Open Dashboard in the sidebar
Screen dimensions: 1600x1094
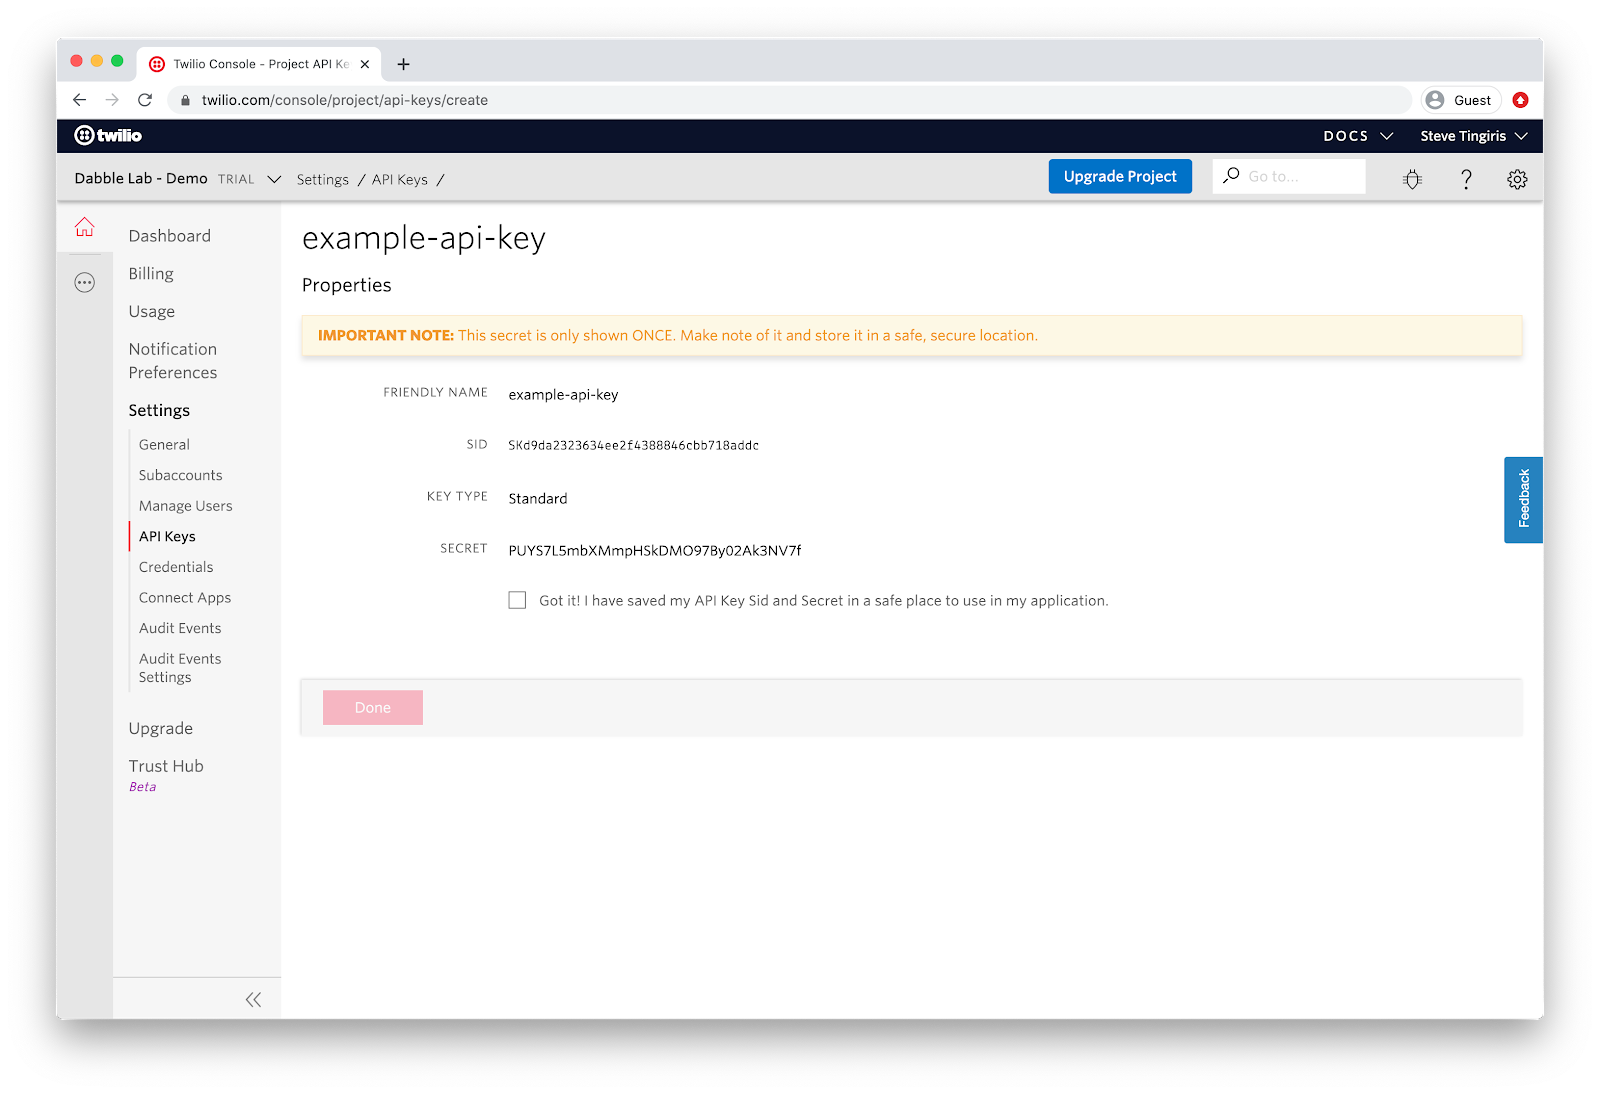pyautogui.click(x=170, y=236)
